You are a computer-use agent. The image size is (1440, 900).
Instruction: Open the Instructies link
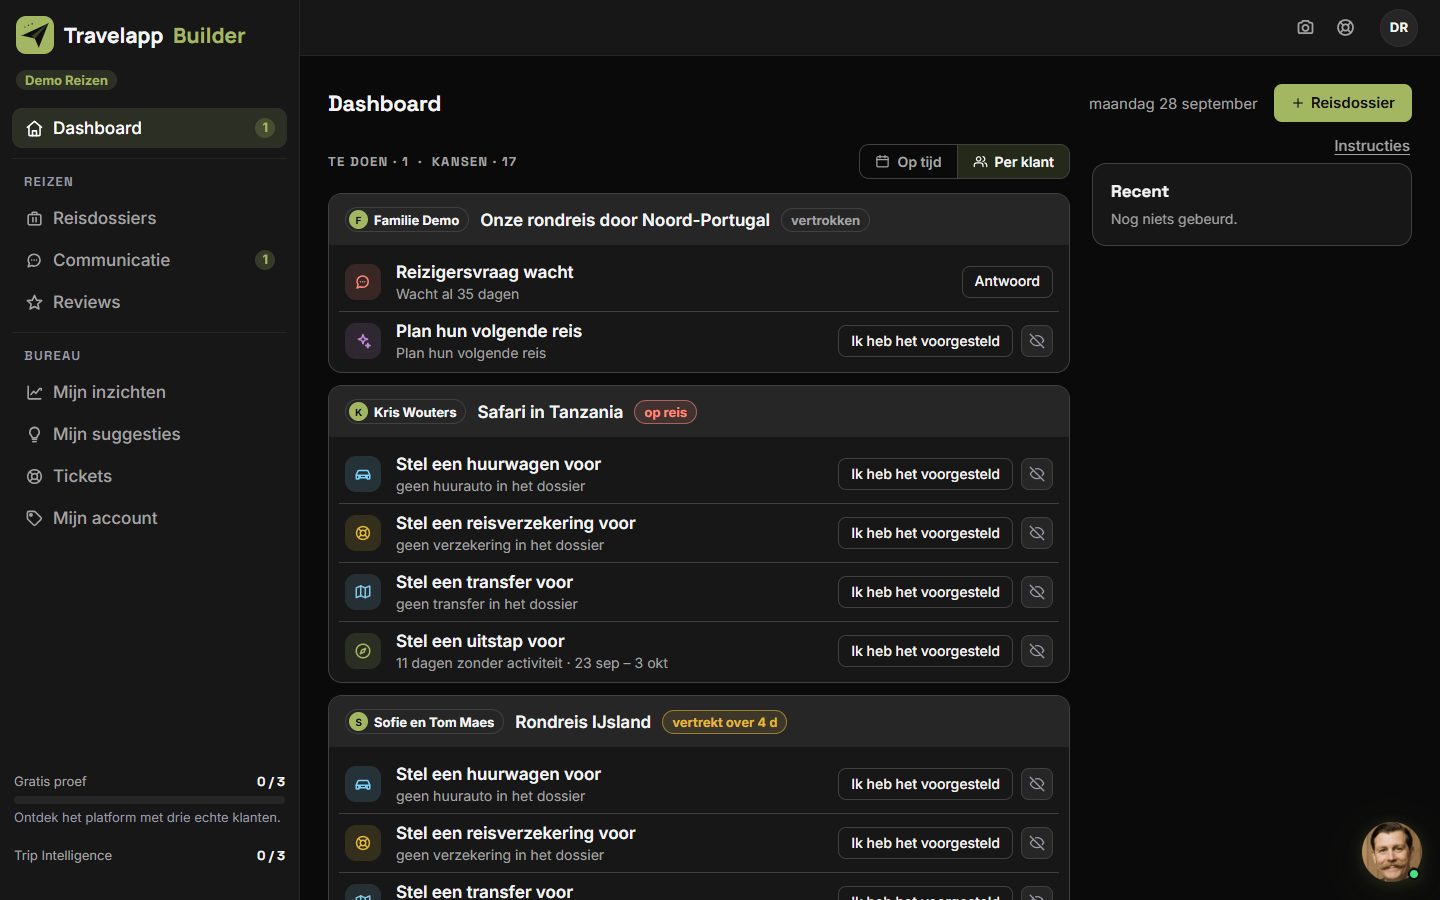(1371, 146)
